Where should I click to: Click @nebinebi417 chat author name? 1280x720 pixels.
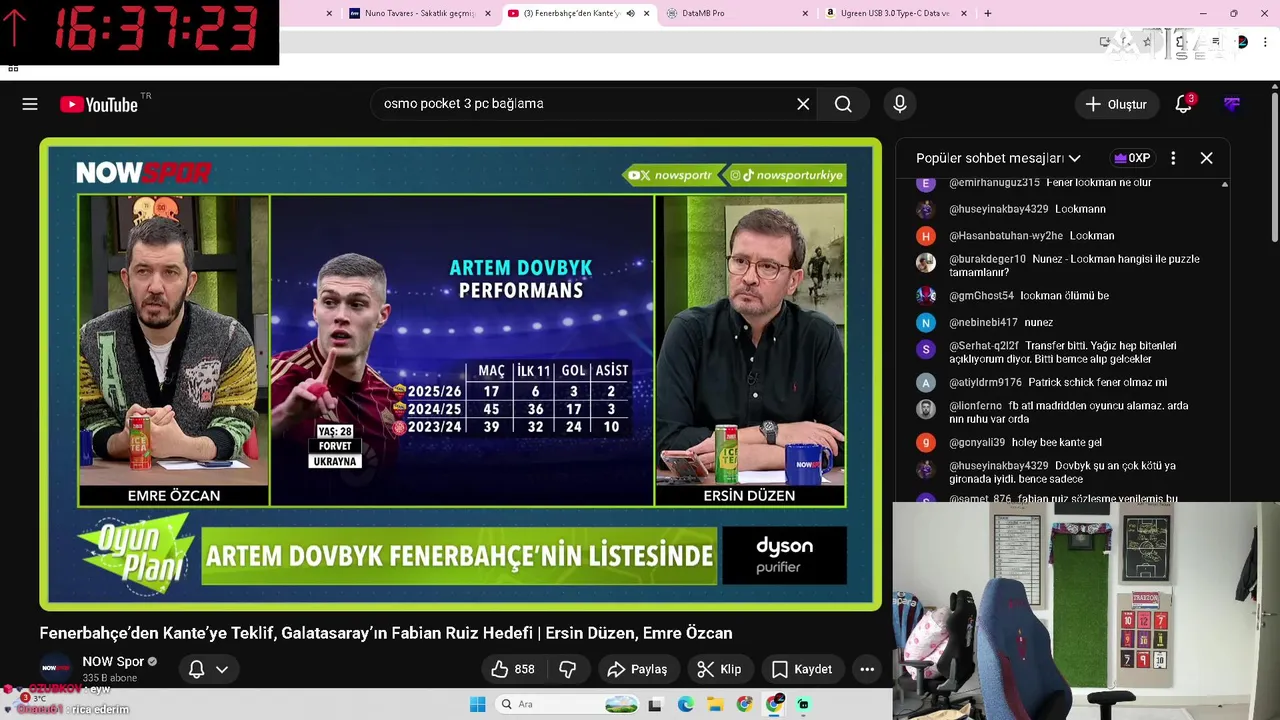coord(983,322)
